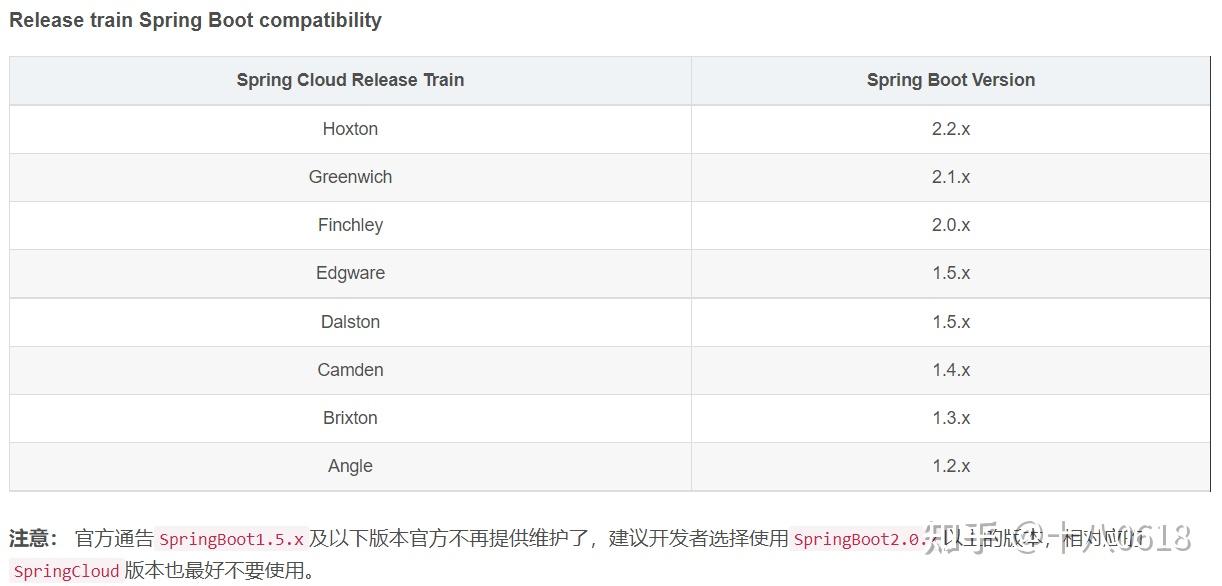
Task: Select the Finchley row name
Action: click(x=350, y=225)
